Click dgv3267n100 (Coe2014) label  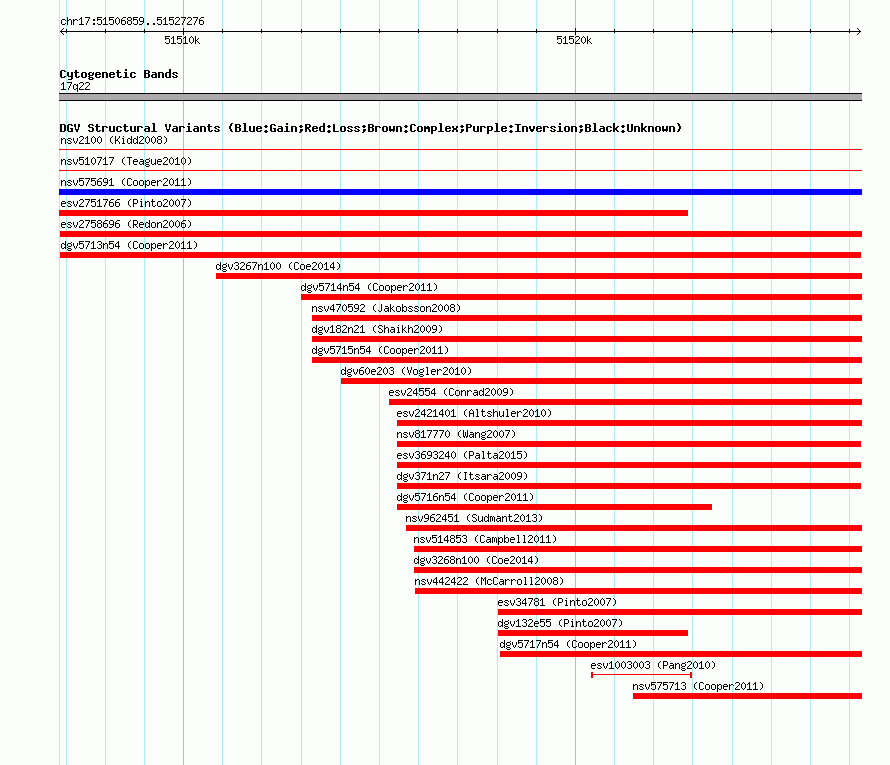point(278,266)
